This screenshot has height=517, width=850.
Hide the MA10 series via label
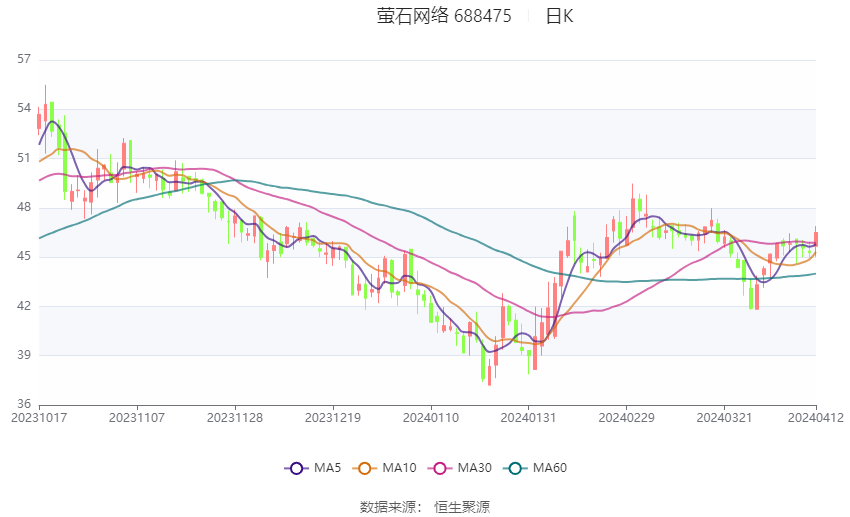[x=399, y=468]
